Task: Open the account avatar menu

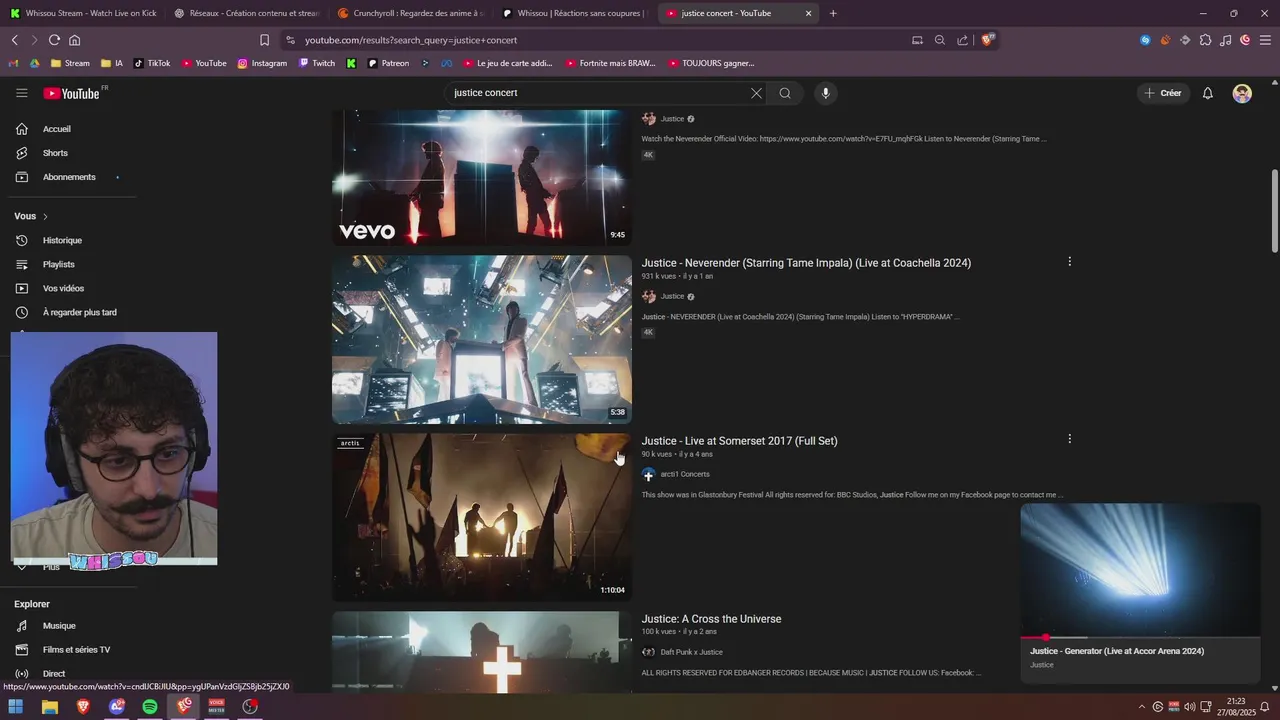Action: (1242, 93)
